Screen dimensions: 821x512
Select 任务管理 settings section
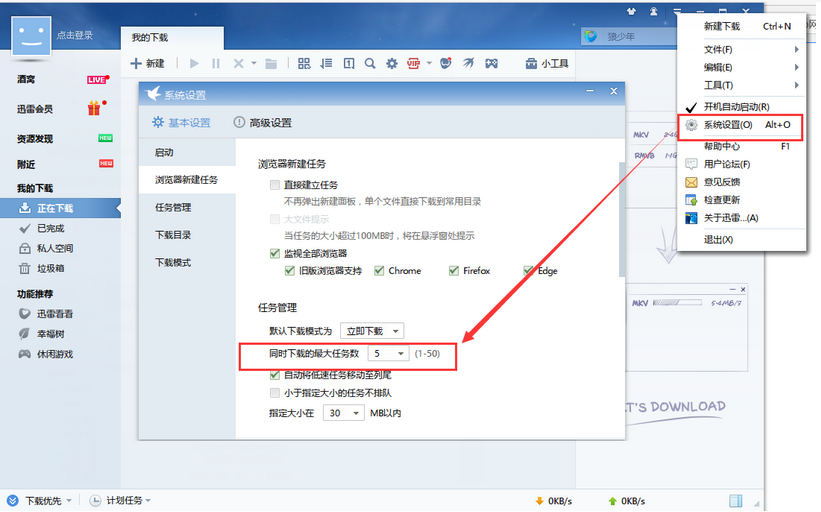[187, 207]
